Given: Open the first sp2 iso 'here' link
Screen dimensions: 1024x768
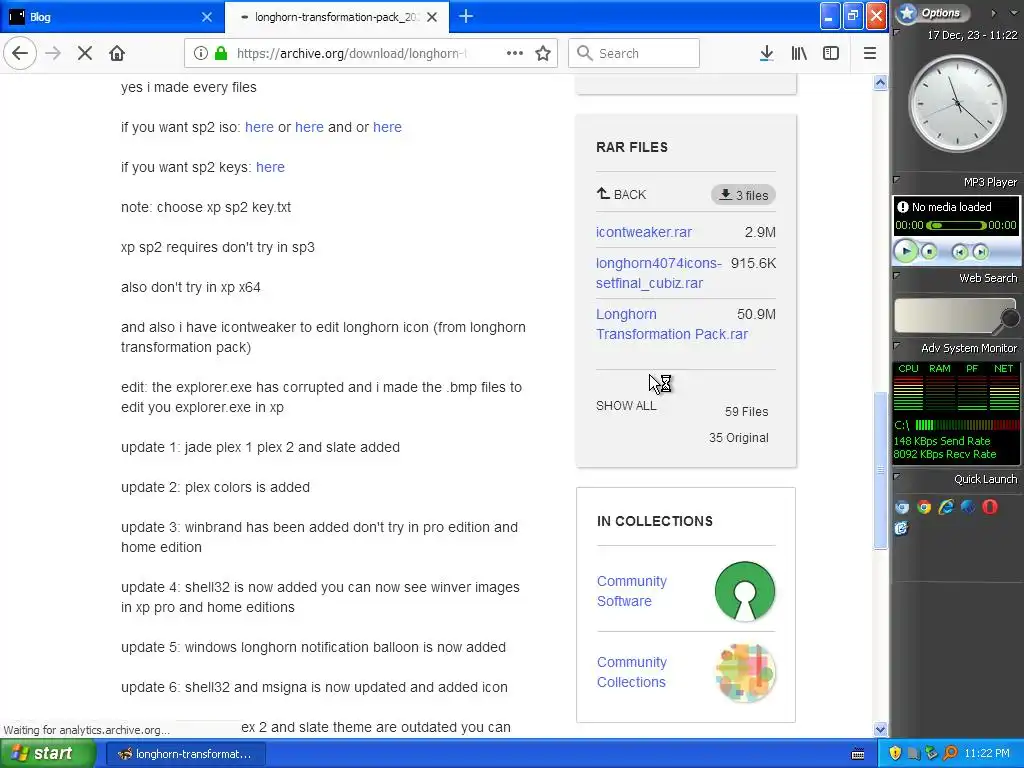Looking at the screenshot, I should 259,127.
